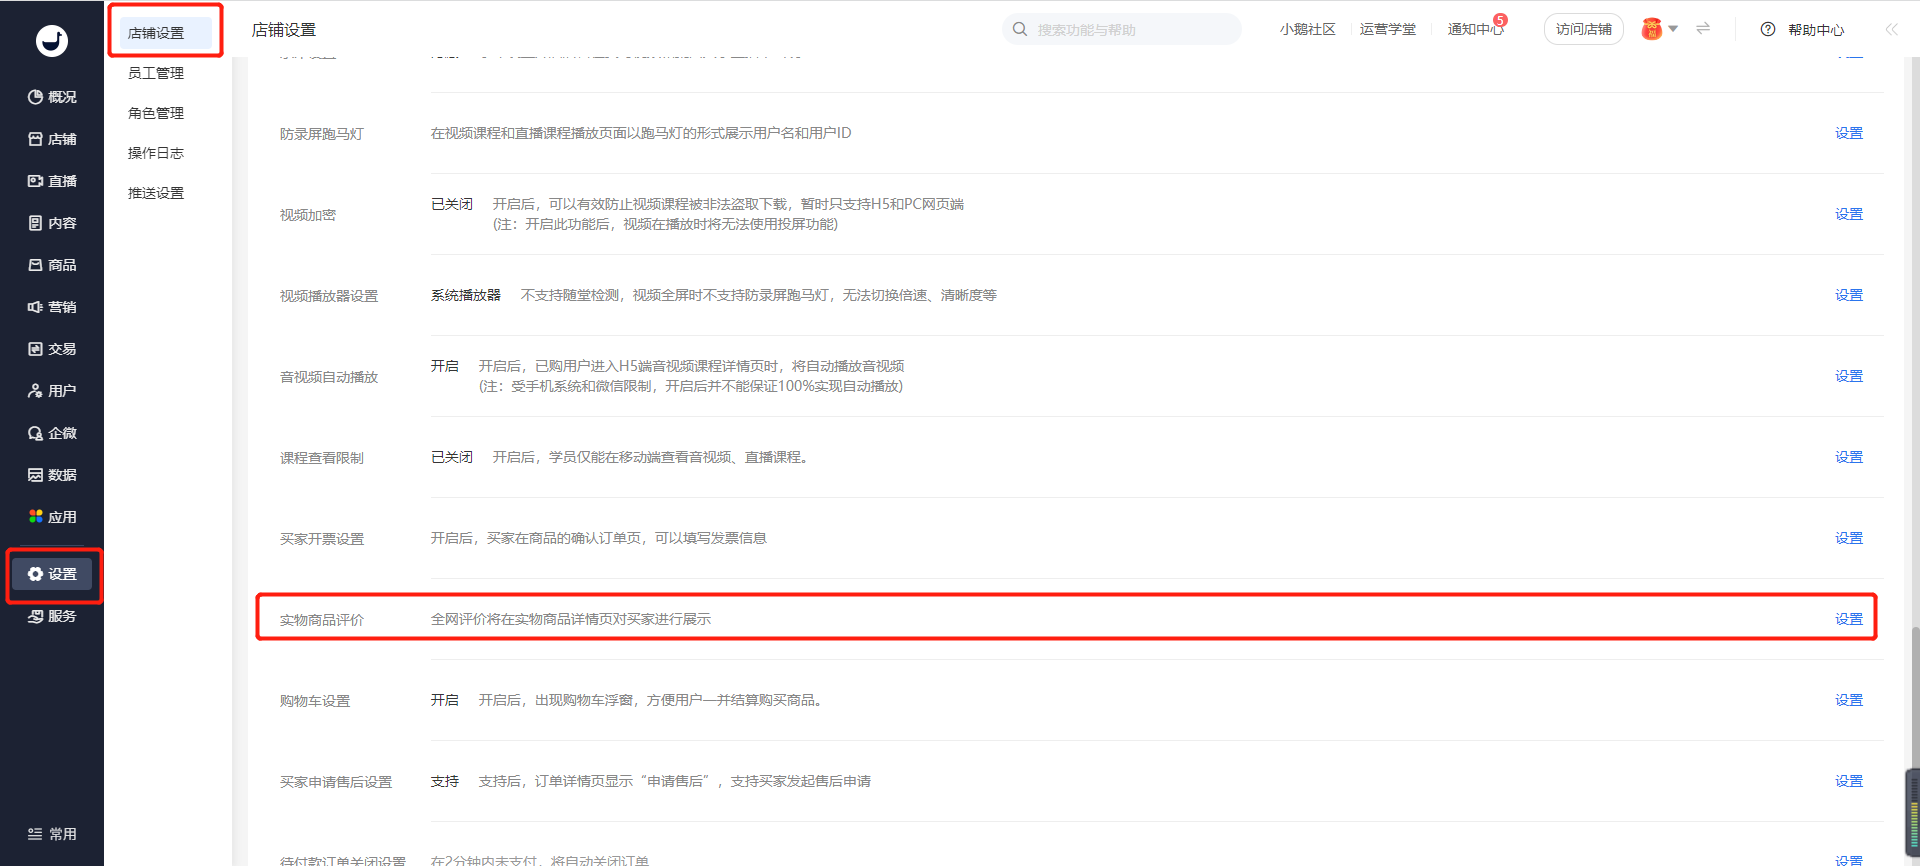Click 设置 for 买家申请售后设置
This screenshot has height=866, width=1920.
[1849, 781]
